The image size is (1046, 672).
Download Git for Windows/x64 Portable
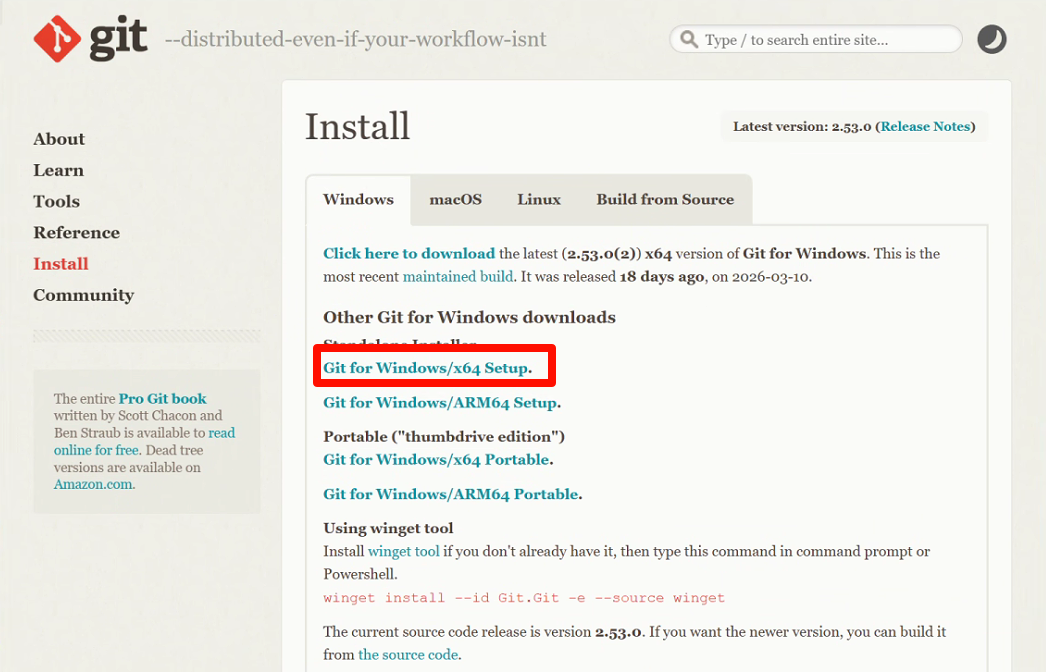pos(436,460)
